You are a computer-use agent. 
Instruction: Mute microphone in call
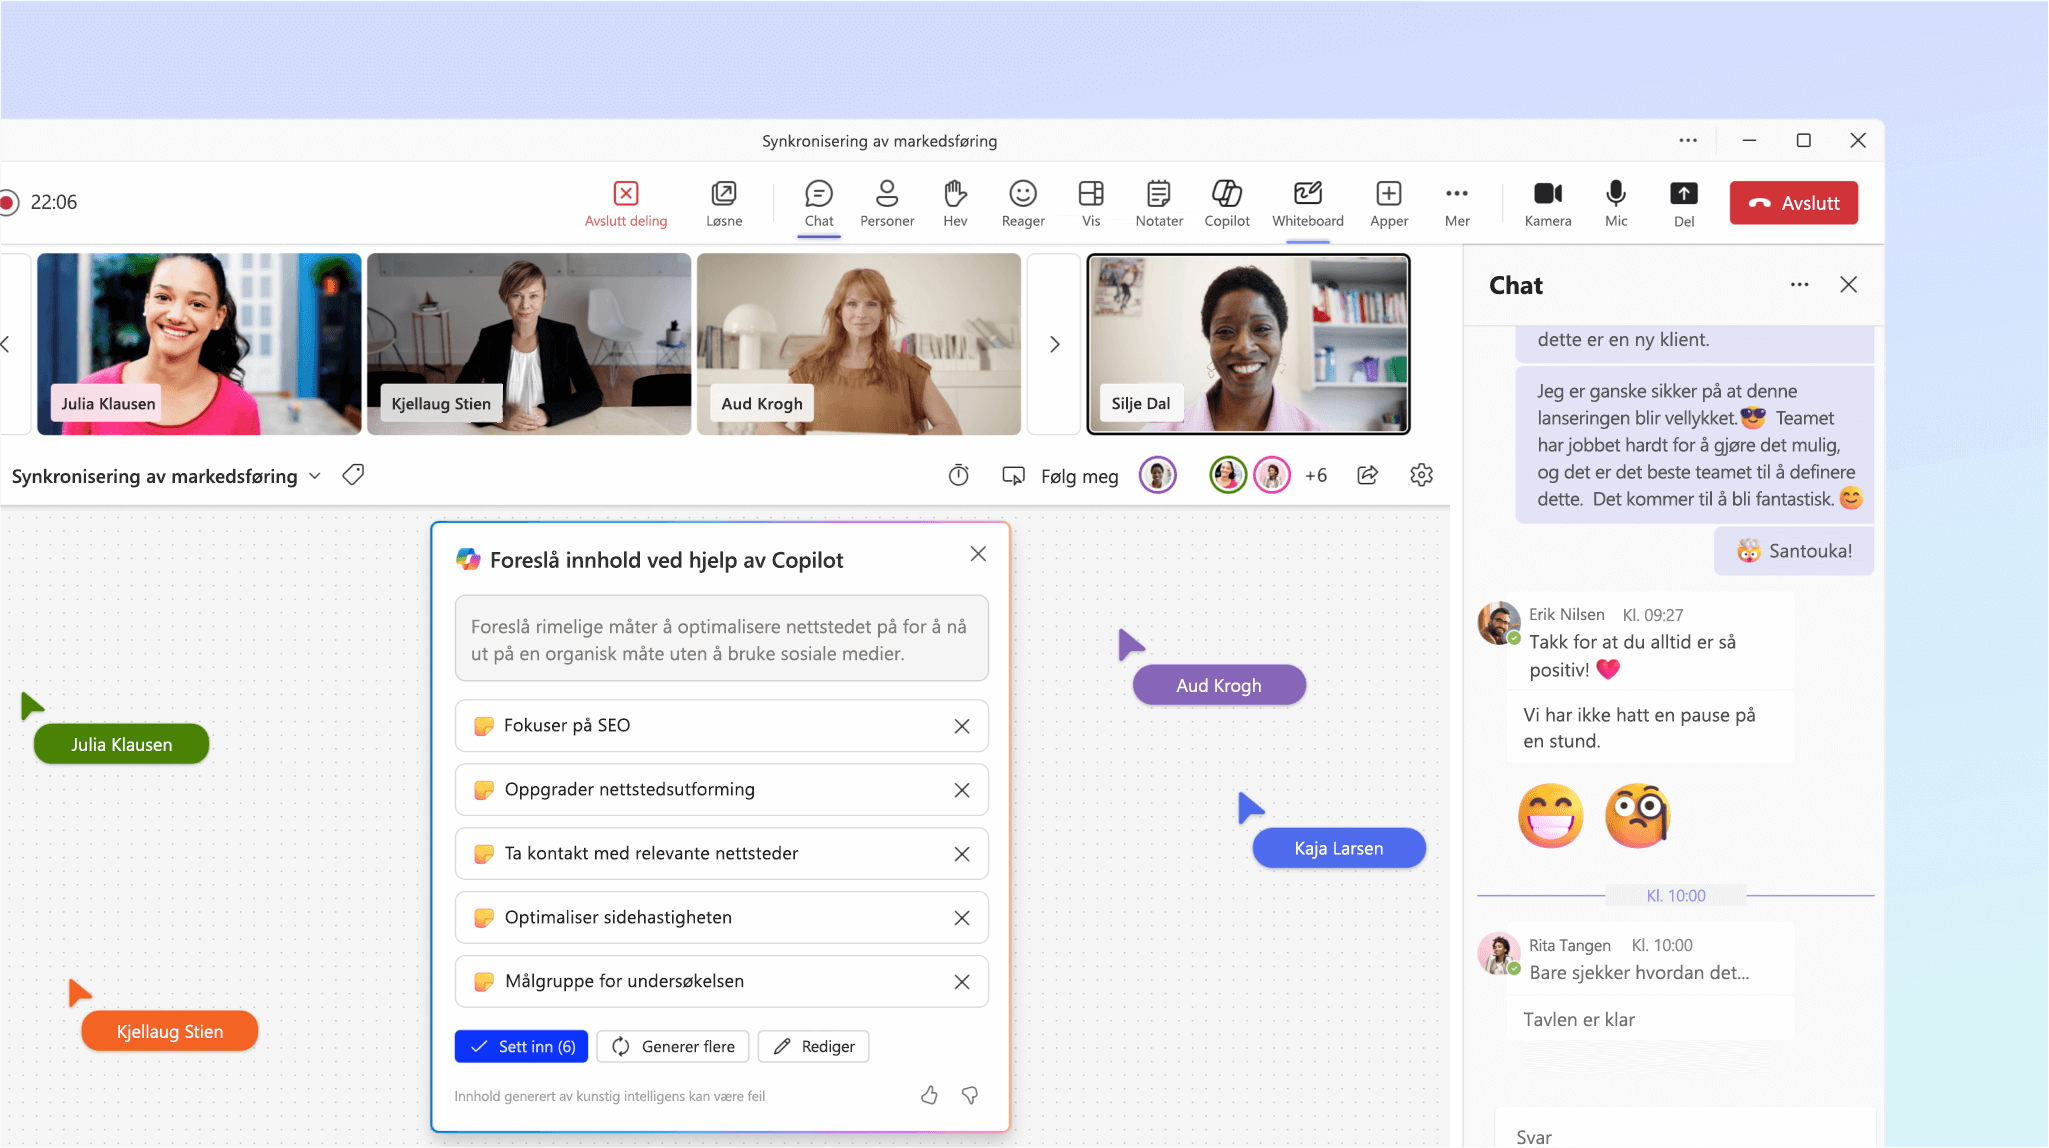pos(1616,201)
